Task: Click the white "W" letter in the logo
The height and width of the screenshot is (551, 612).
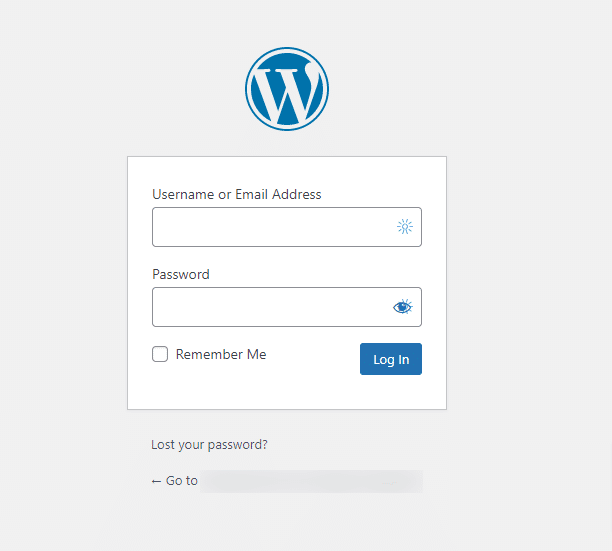Action: pyautogui.click(x=287, y=90)
